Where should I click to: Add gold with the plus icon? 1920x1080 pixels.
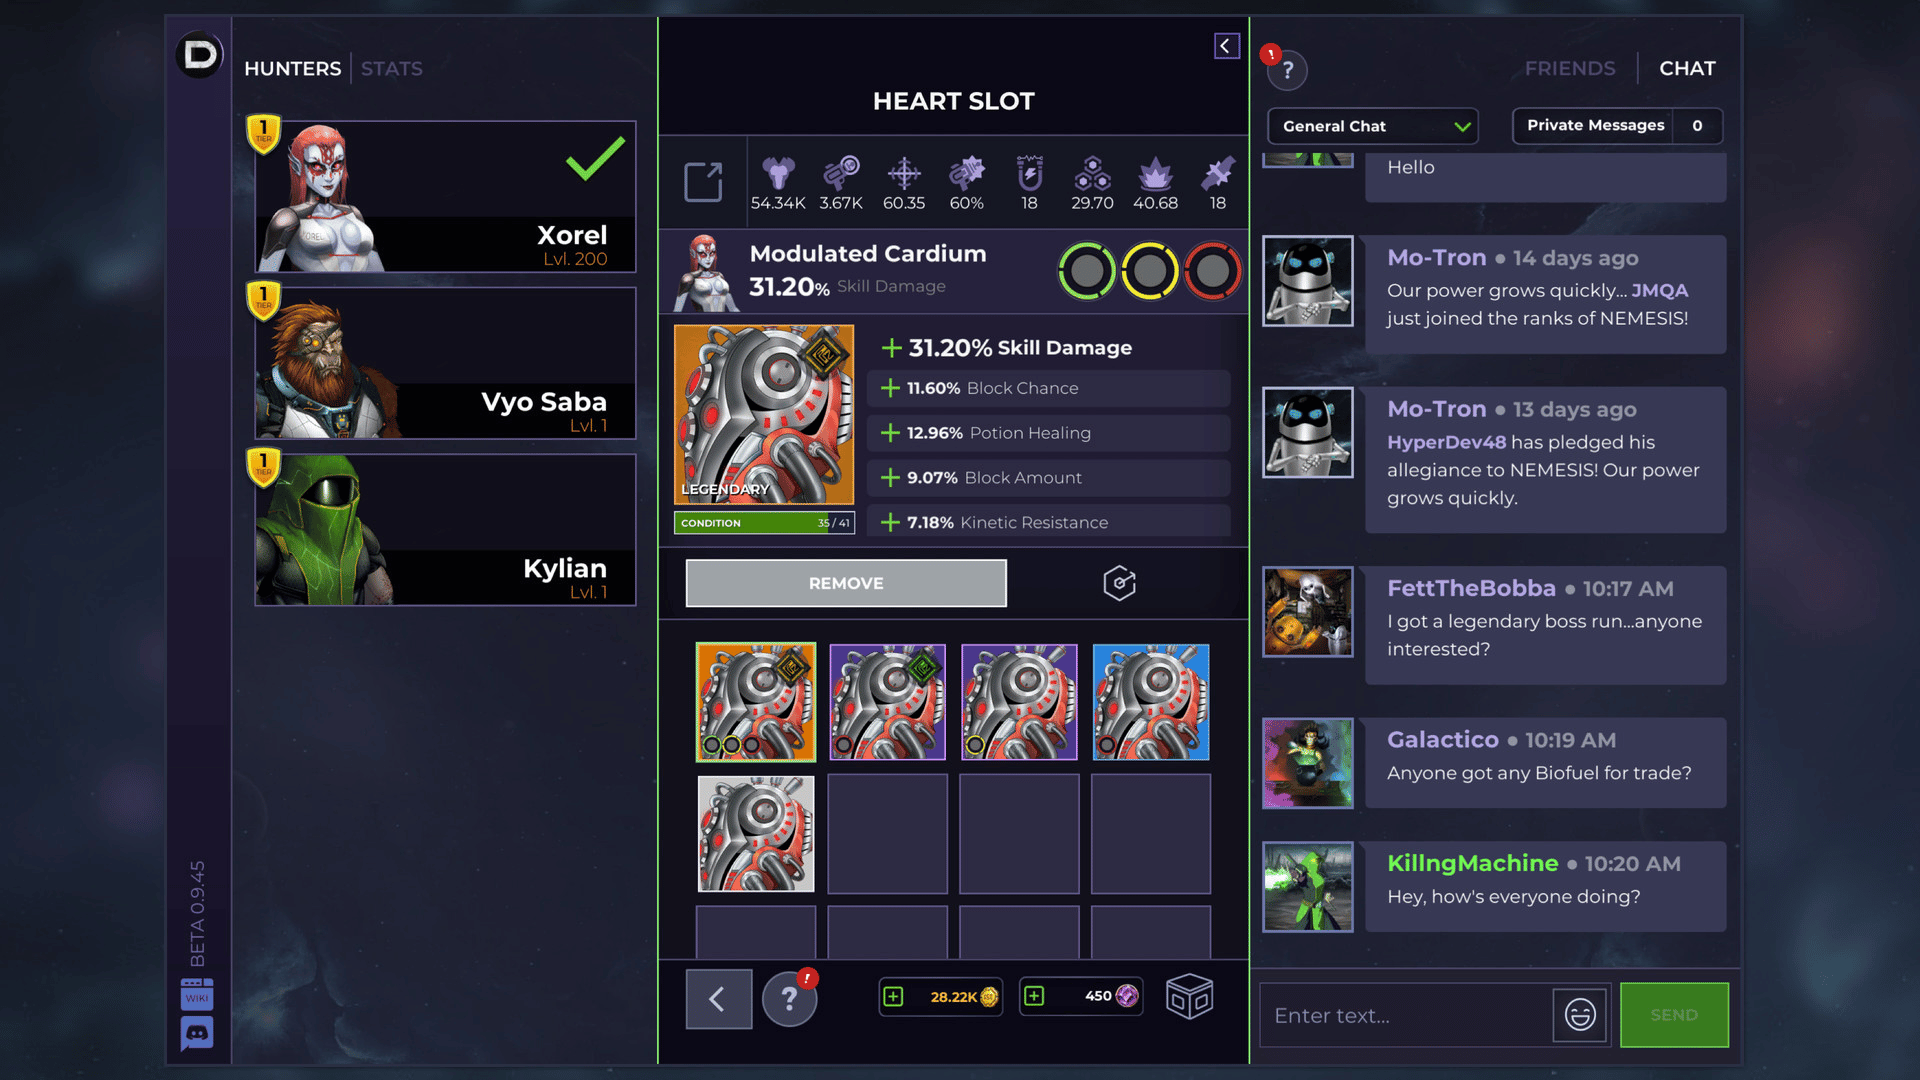pos(893,996)
